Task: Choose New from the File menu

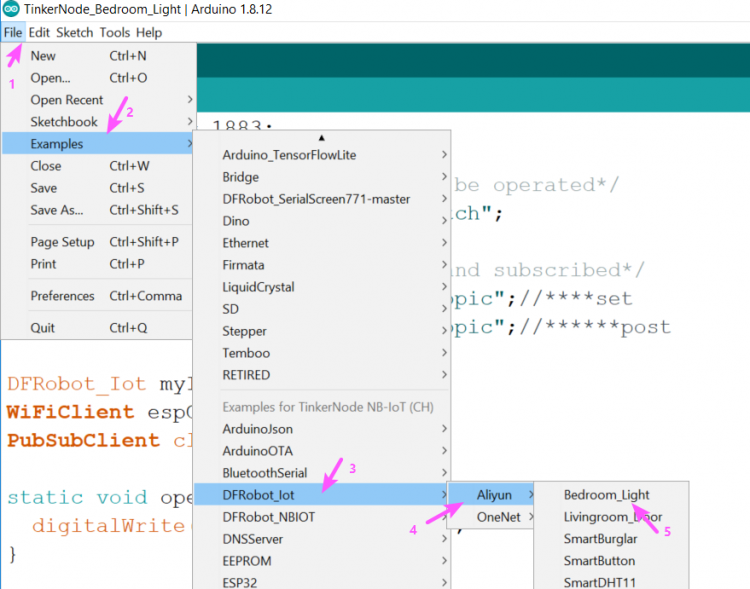Action: click(x=99, y=56)
